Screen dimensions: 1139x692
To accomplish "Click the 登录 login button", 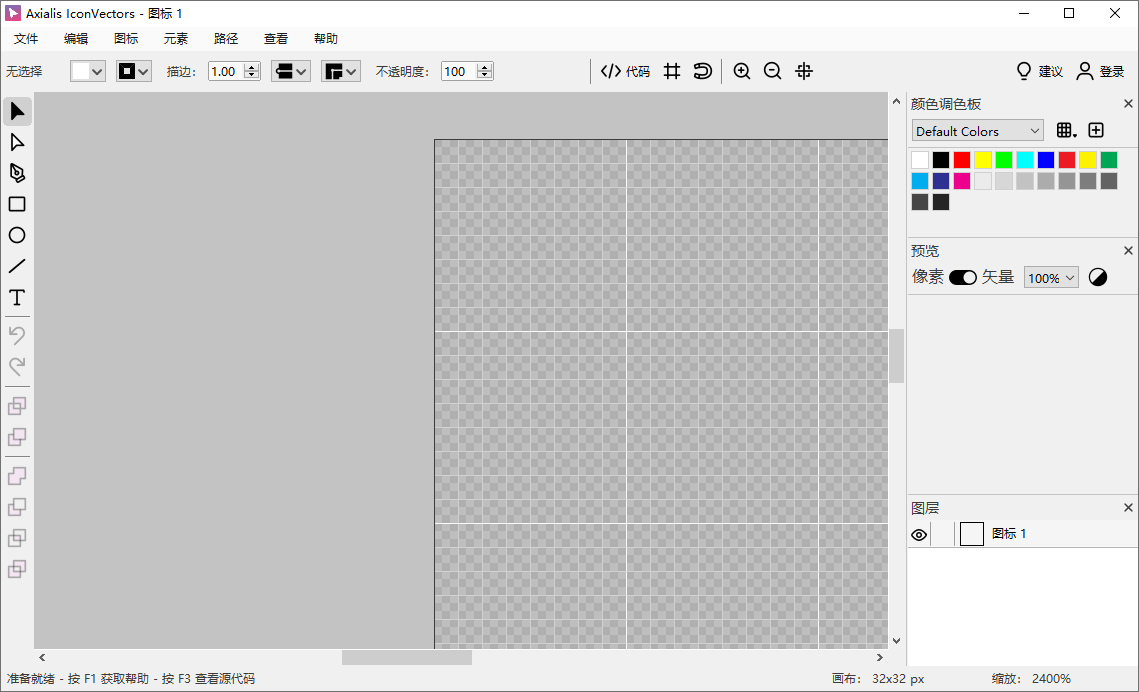I will 1100,71.
